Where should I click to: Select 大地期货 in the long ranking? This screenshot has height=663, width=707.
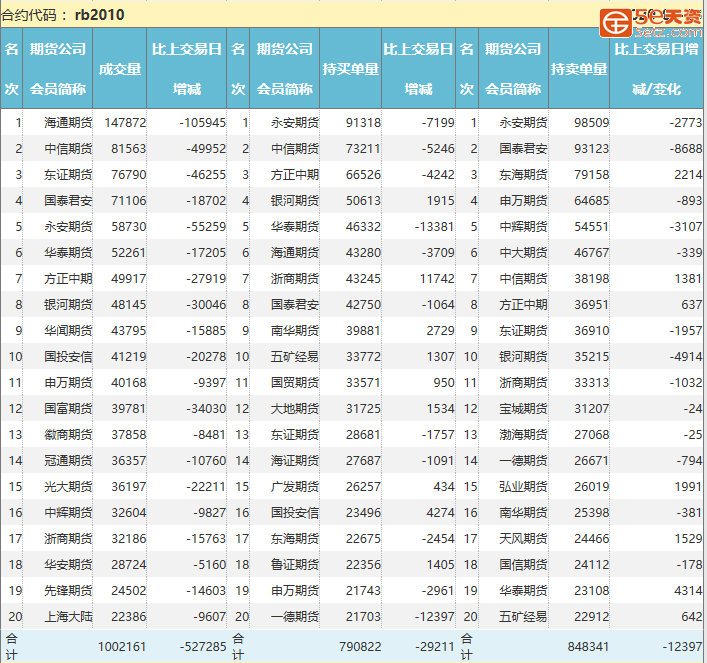[x=295, y=409]
